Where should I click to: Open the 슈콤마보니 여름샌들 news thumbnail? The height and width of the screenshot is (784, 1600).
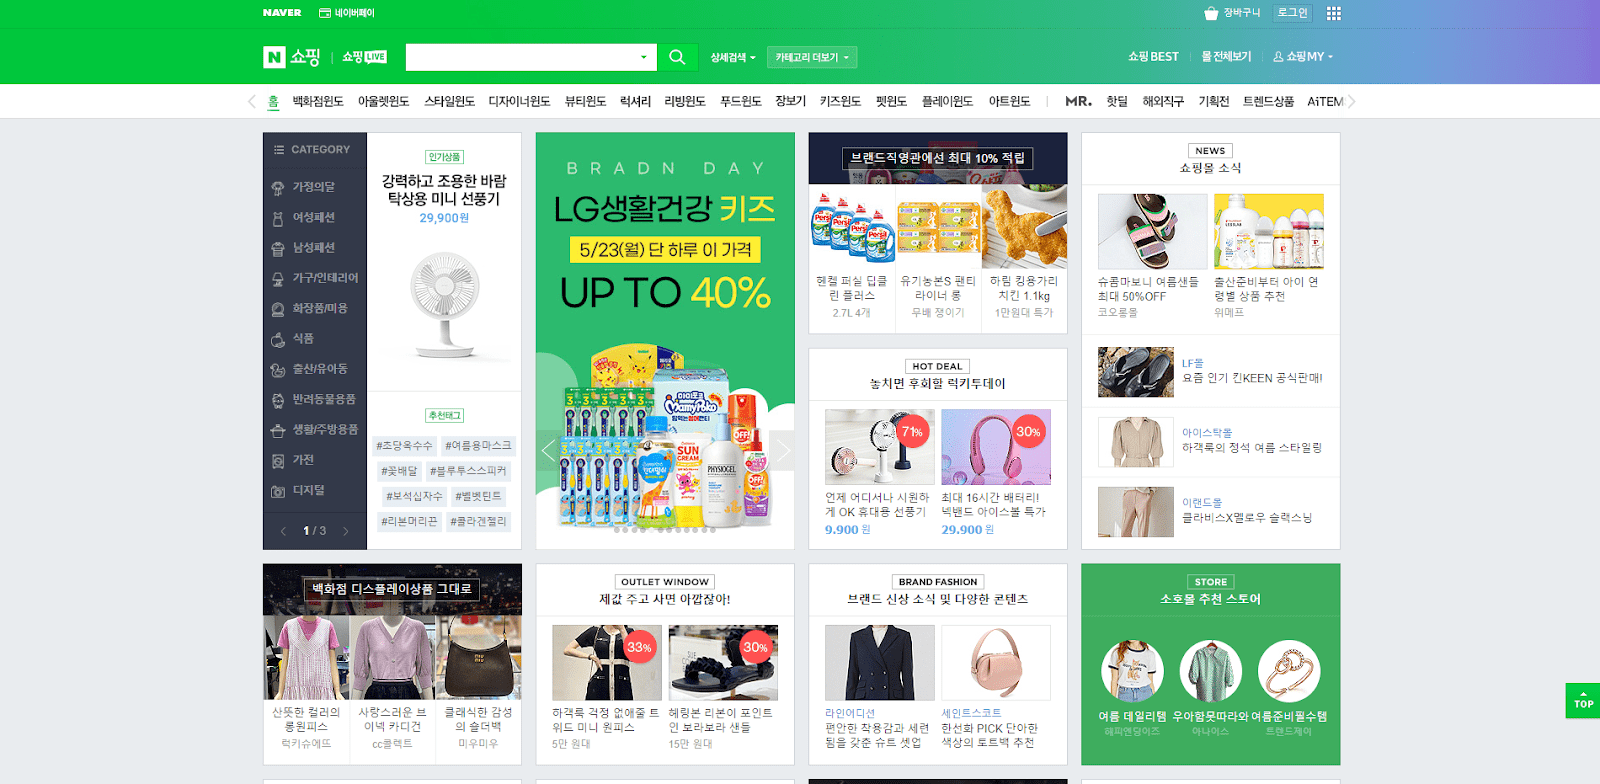click(x=1152, y=232)
